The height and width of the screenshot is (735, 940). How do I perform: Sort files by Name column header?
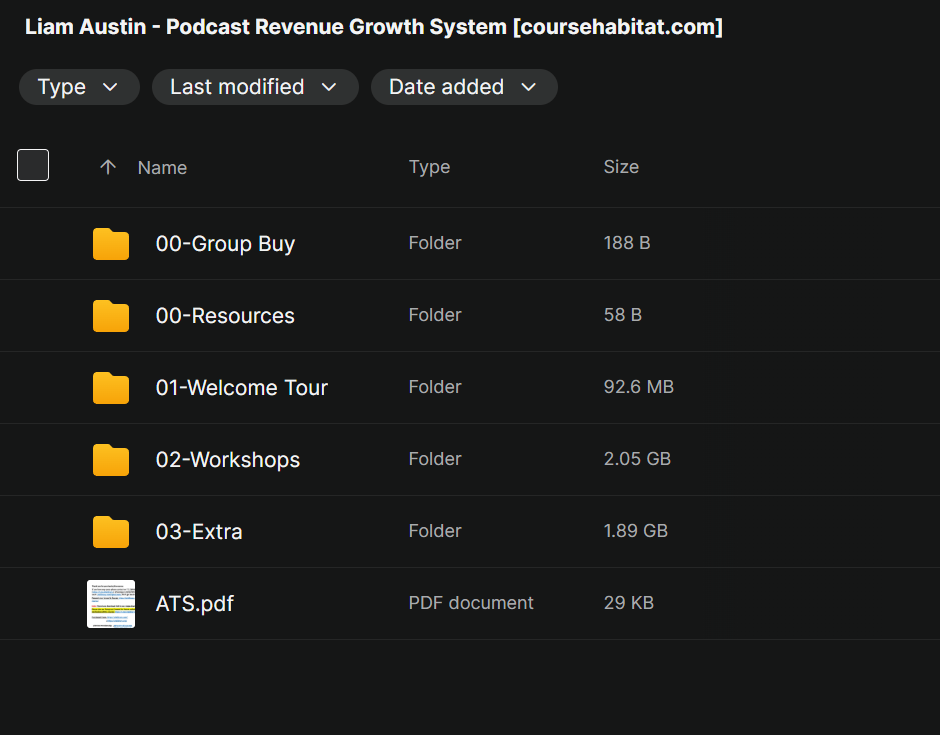[162, 168]
